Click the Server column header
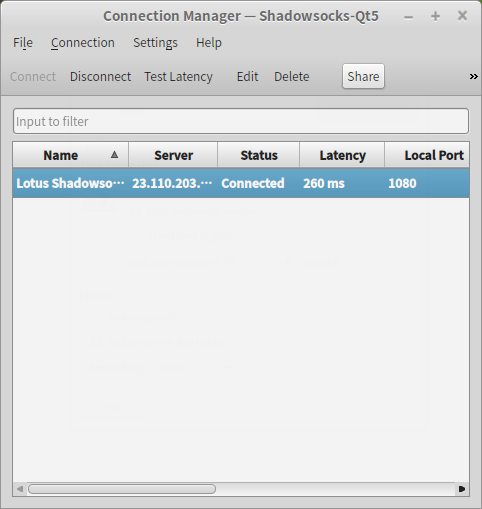Viewport: 482px width, 509px height. [x=173, y=155]
